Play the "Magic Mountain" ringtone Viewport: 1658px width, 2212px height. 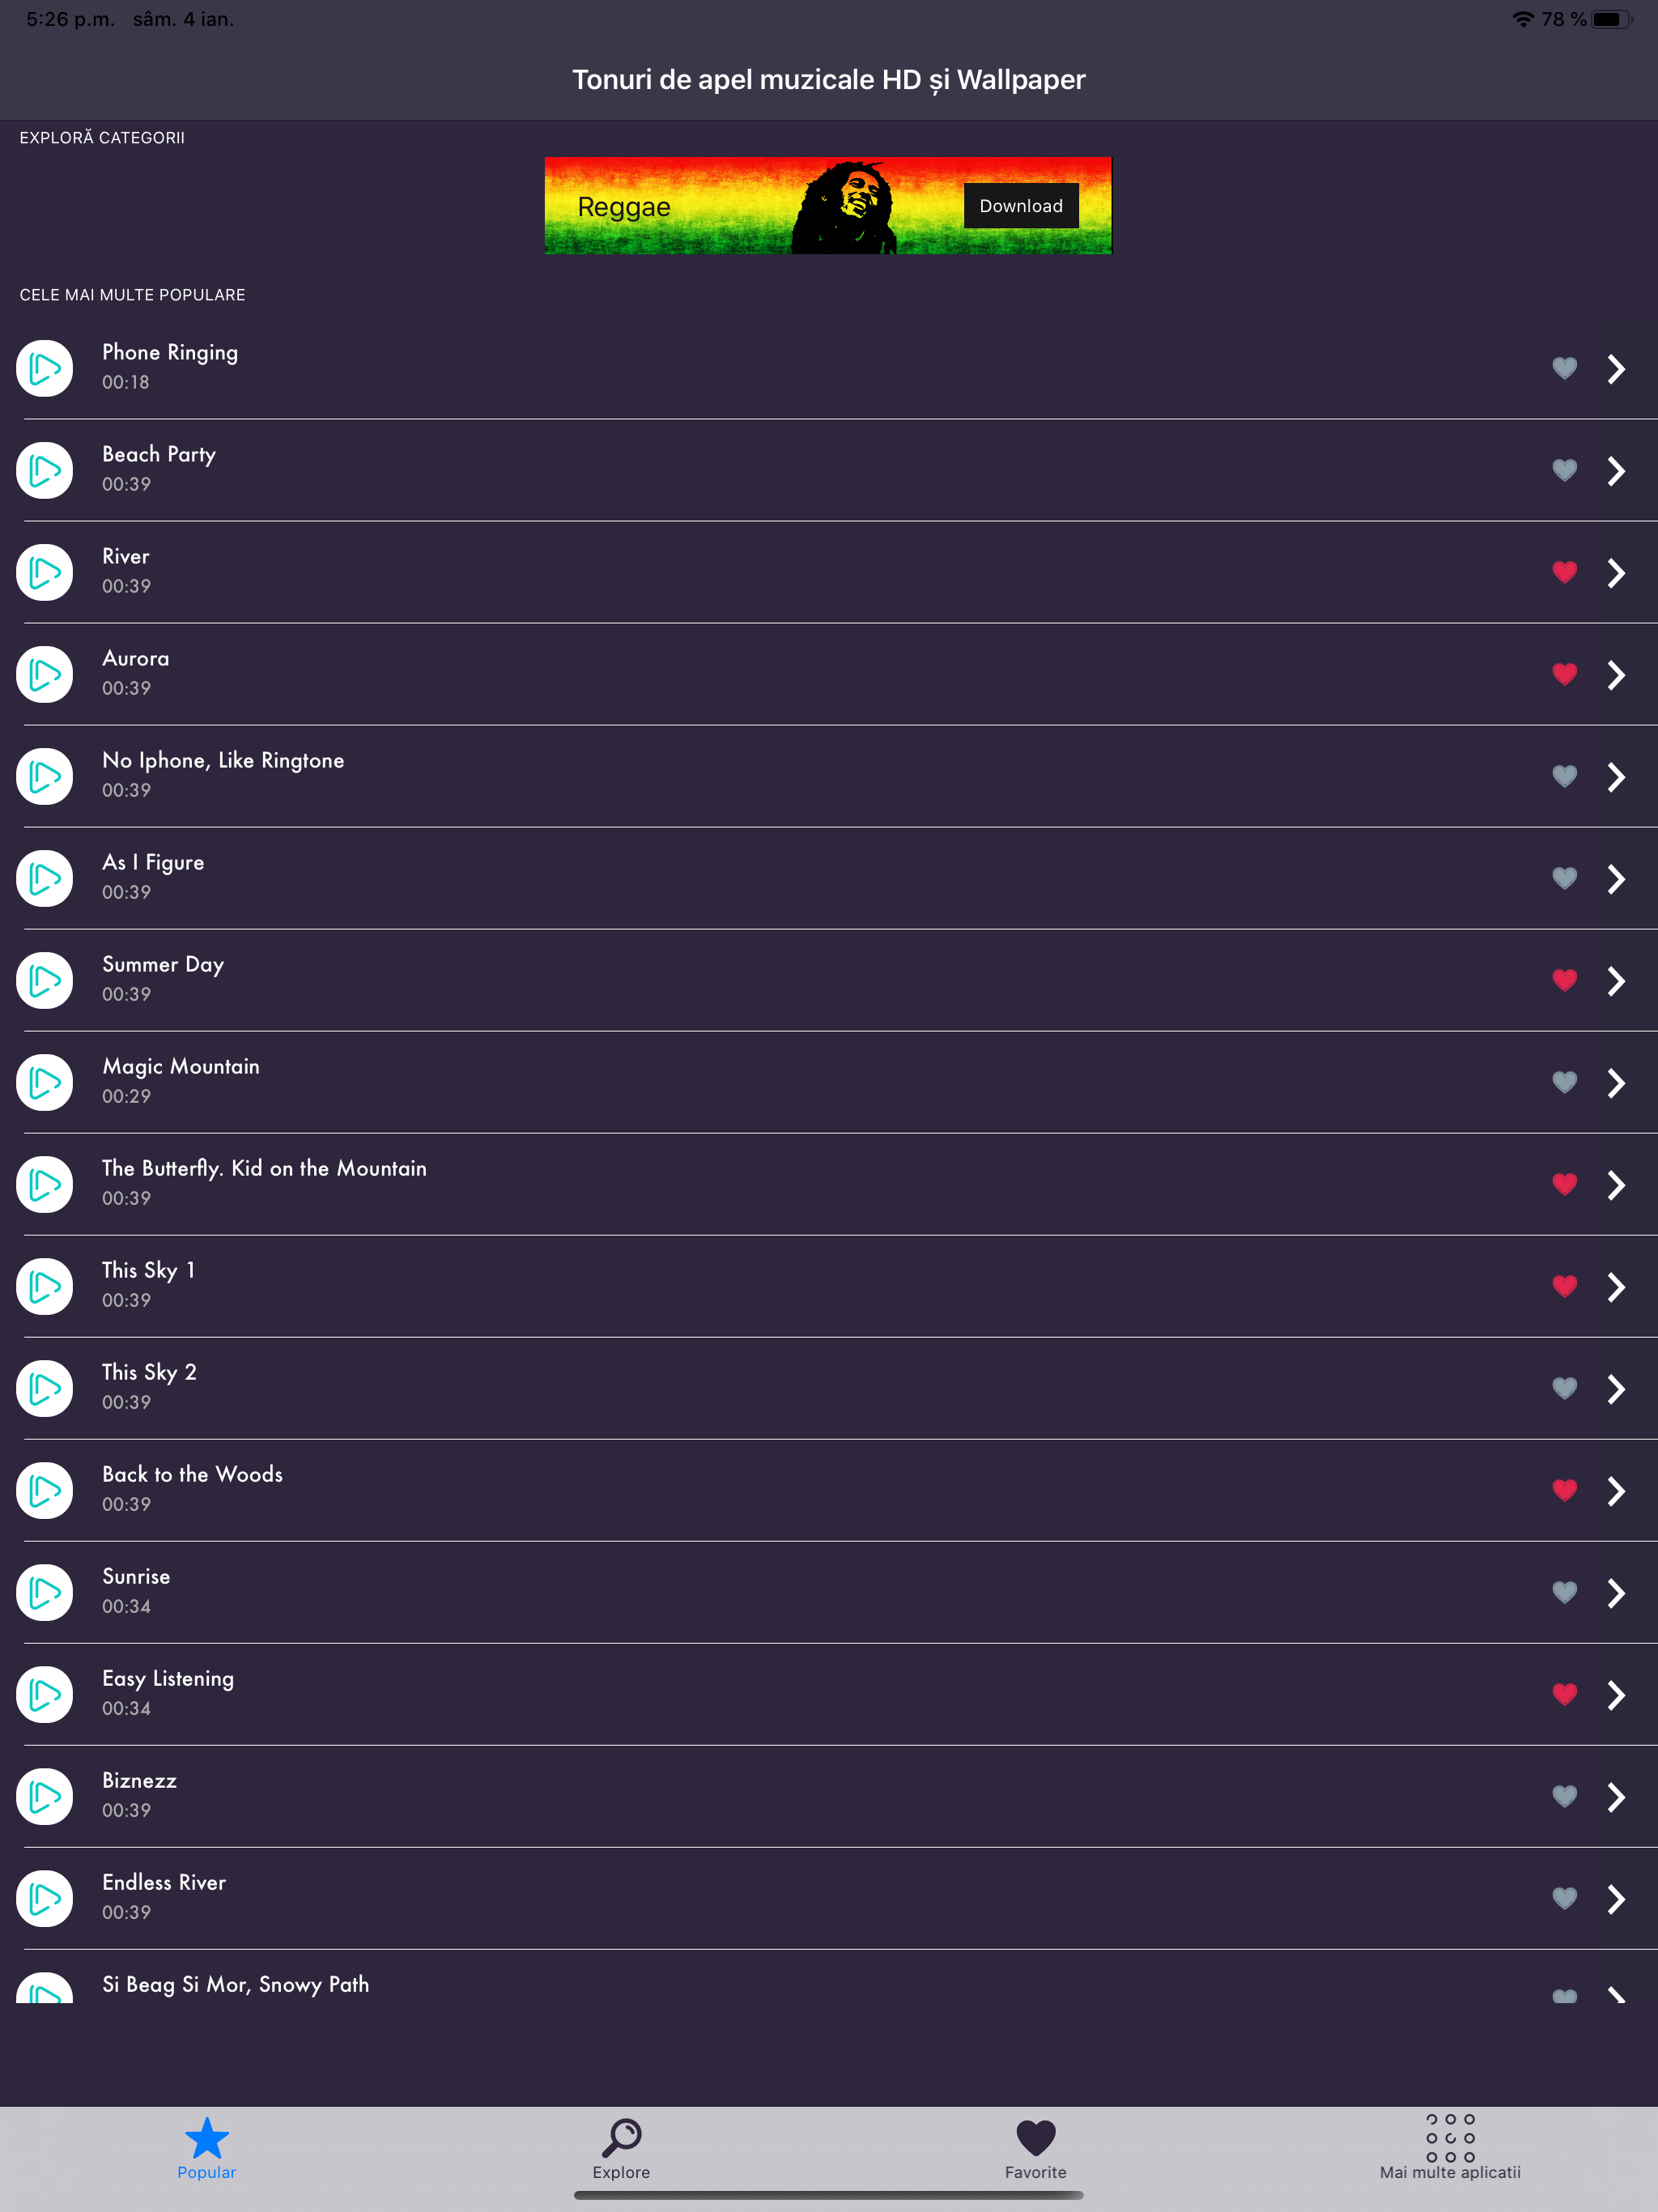coord(44,1082)
